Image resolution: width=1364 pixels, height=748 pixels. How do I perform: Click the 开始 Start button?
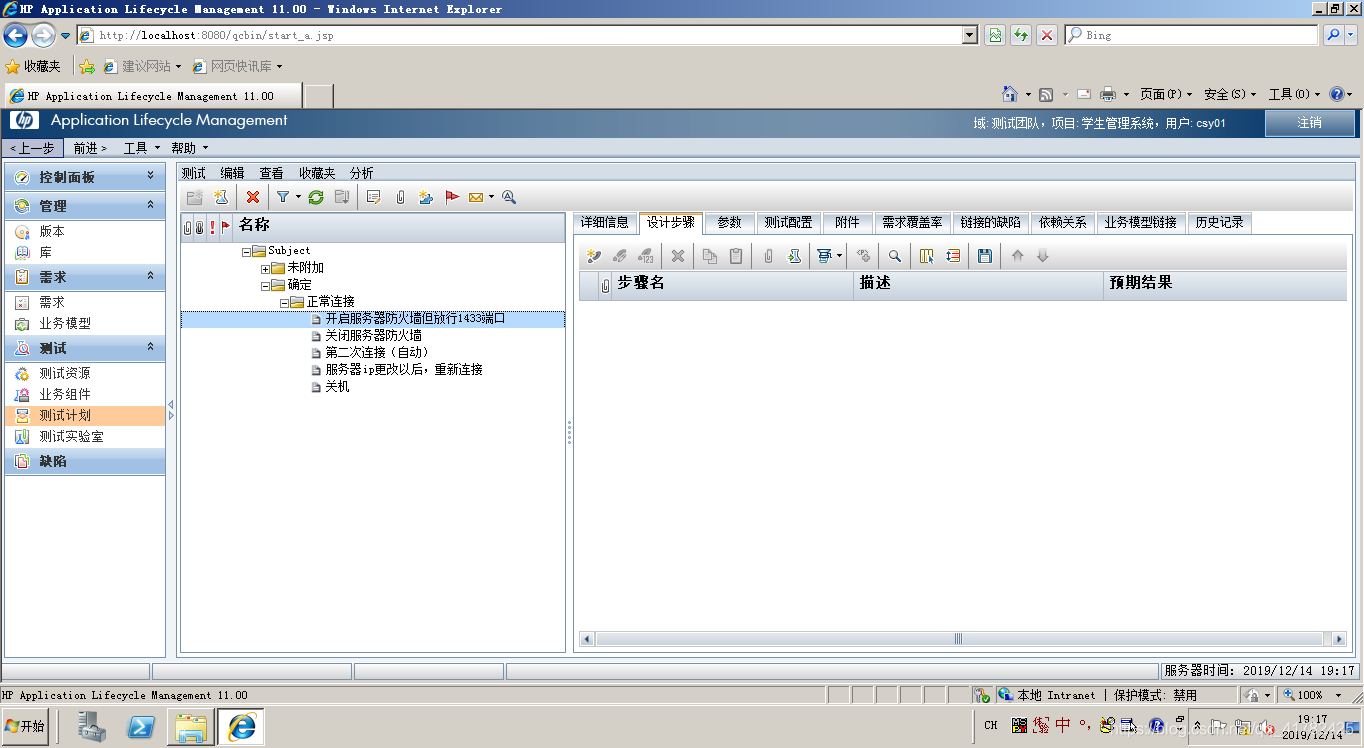26,727
